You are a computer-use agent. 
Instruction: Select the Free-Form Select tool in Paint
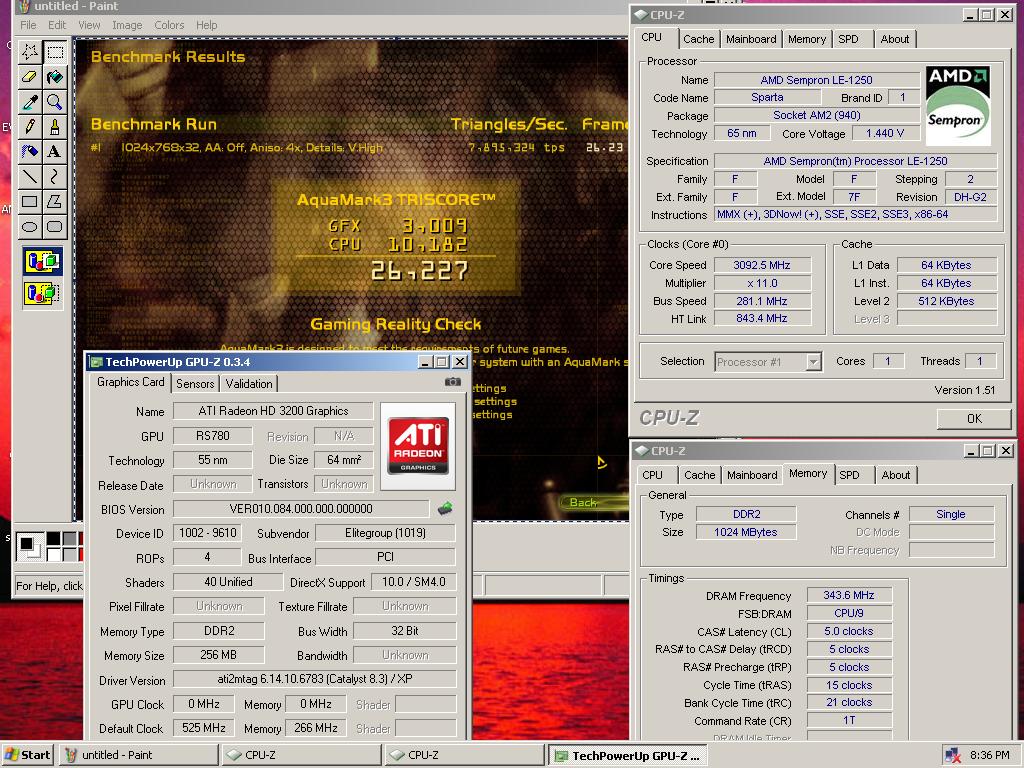pyautogui.click(x=30, y=52)
